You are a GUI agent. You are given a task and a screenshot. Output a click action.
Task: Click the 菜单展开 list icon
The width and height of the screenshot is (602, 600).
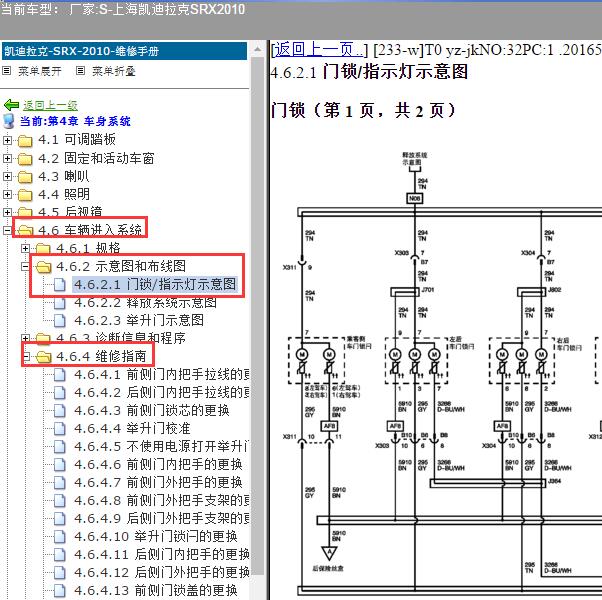click(x=7, y=71)
